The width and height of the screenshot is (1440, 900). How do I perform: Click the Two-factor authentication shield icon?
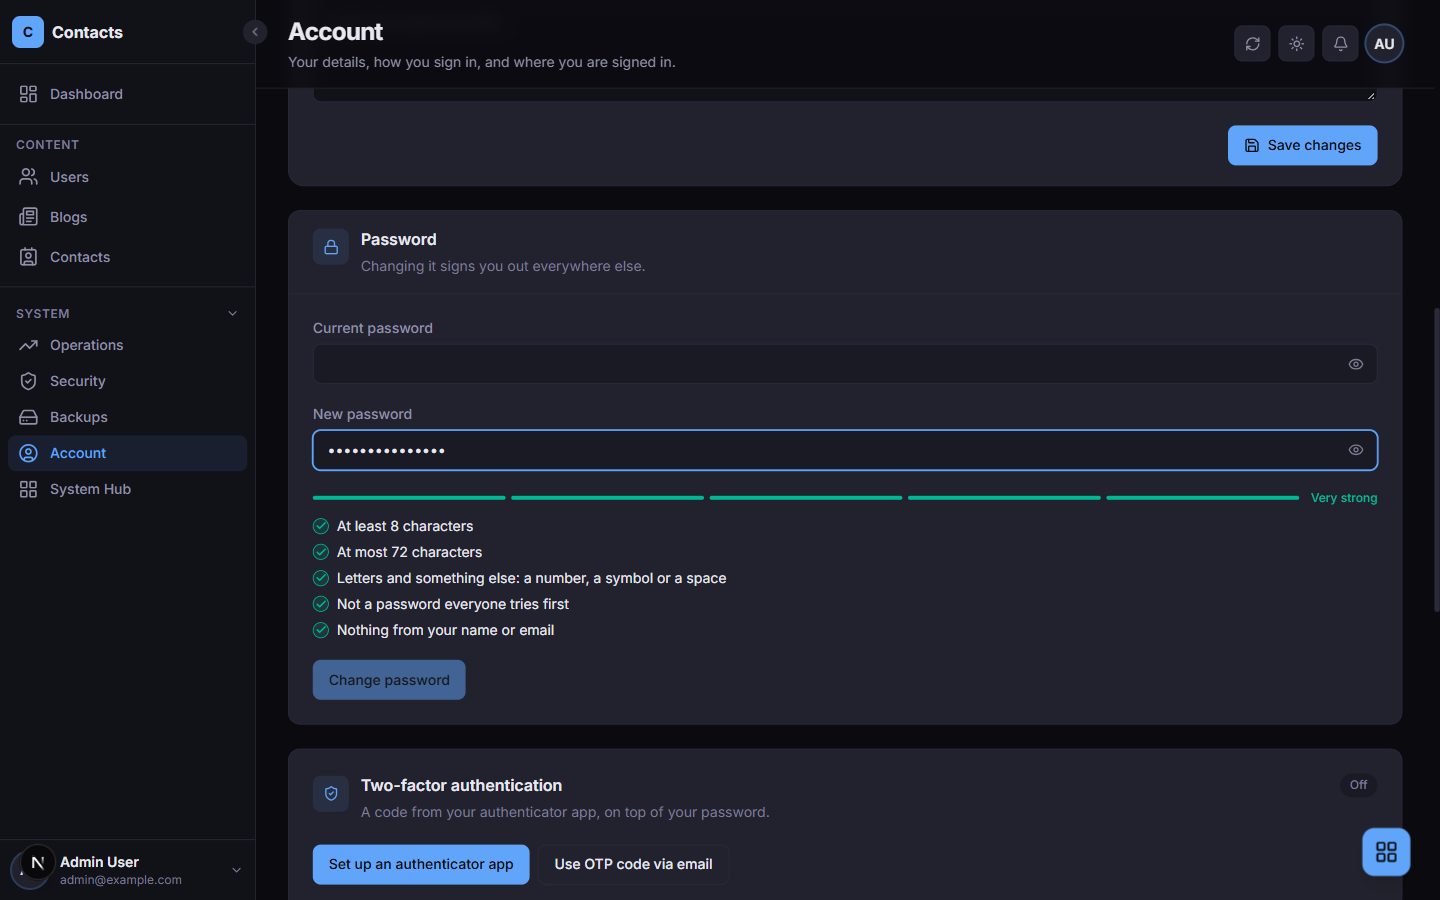331,793
